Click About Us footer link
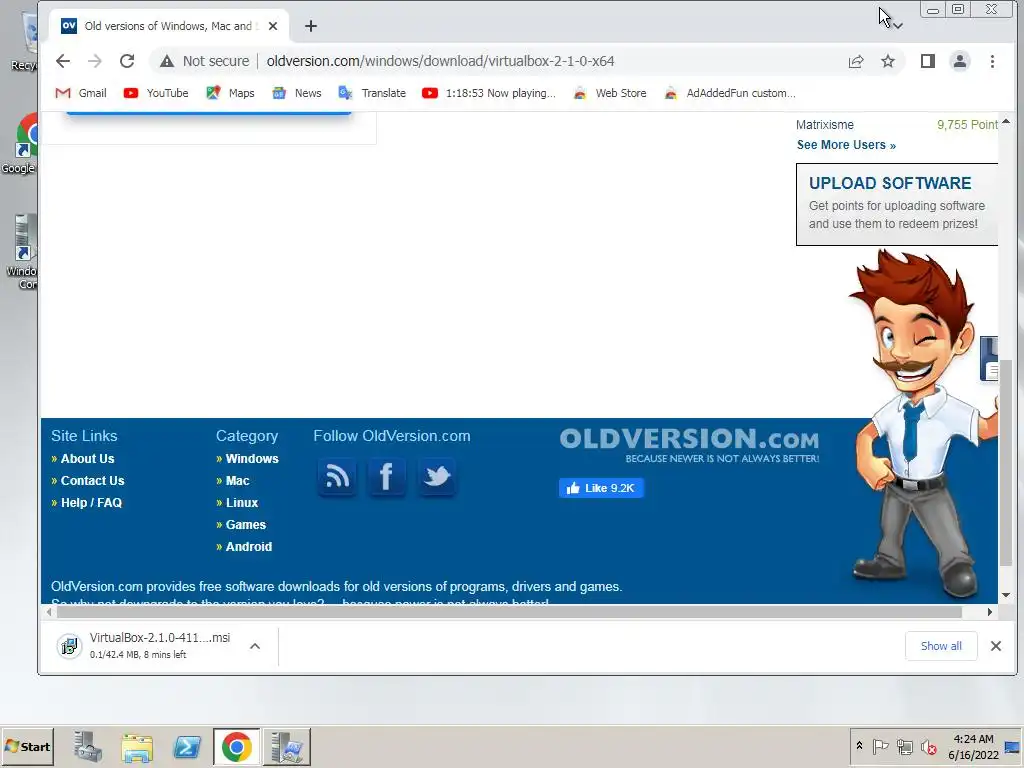1024x768 pixels. coord(88,459)
